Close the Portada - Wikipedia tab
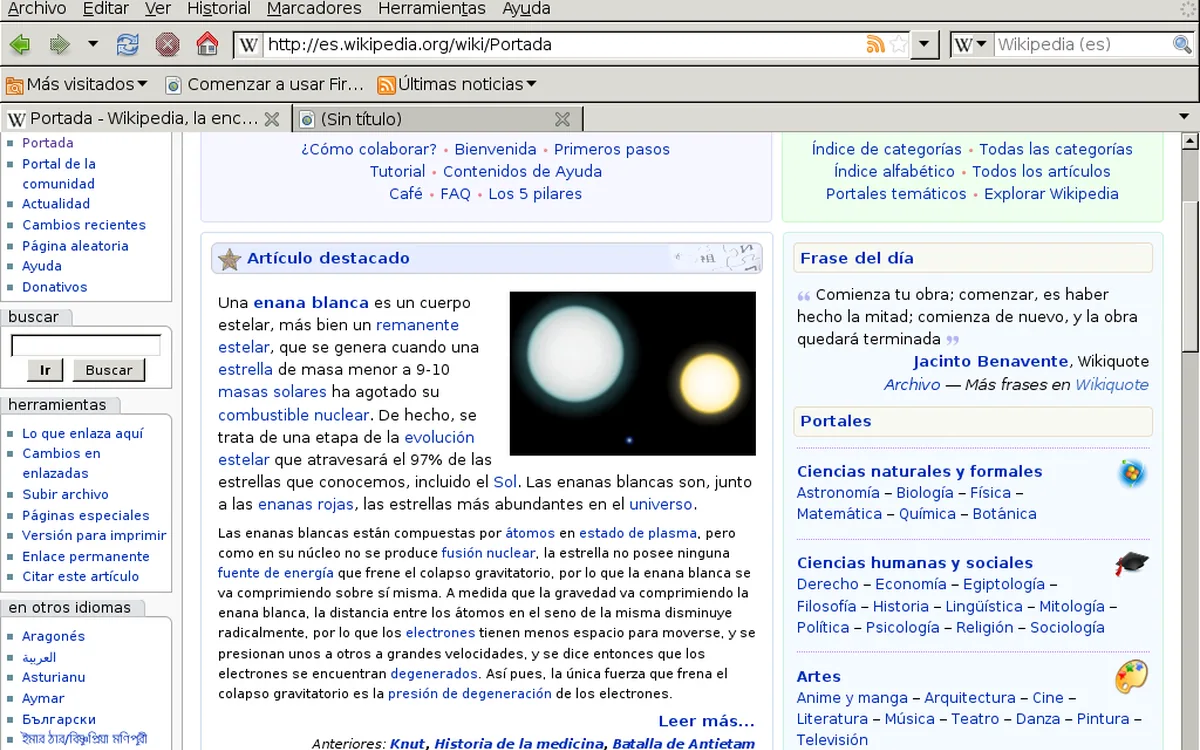This screenshot has width=1200, height=750. click(x=271, y=119)
